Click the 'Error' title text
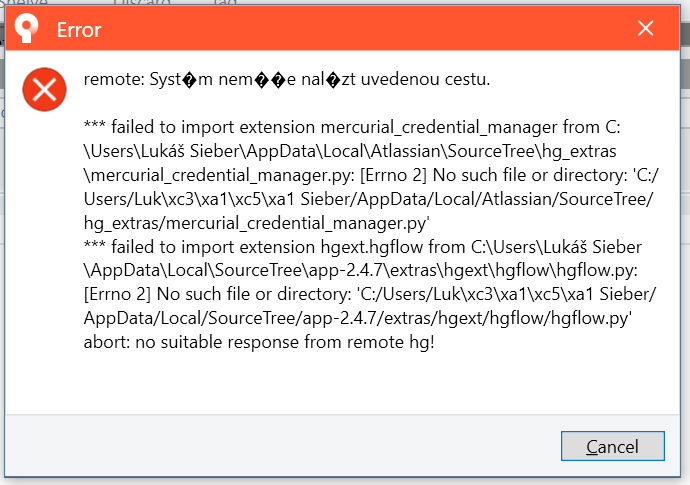Image resolution: width=690 pixels, height=485 pixels. tap(79, 30)
